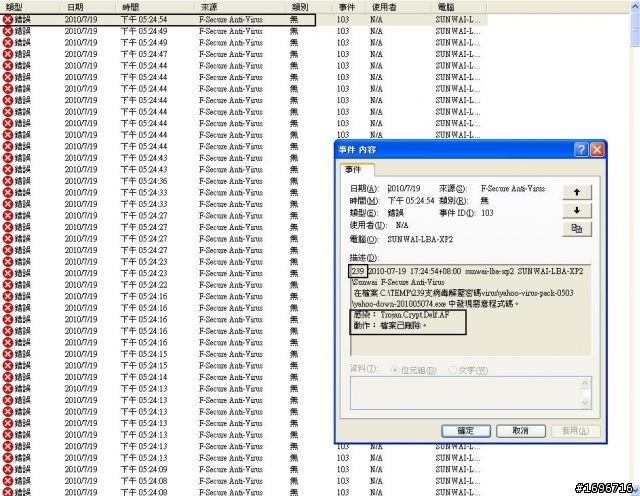This screenshot has width=640, height=496.
Task: Click yahoo-down-201005074.exe in the description
Action: [x=399, y=304]
